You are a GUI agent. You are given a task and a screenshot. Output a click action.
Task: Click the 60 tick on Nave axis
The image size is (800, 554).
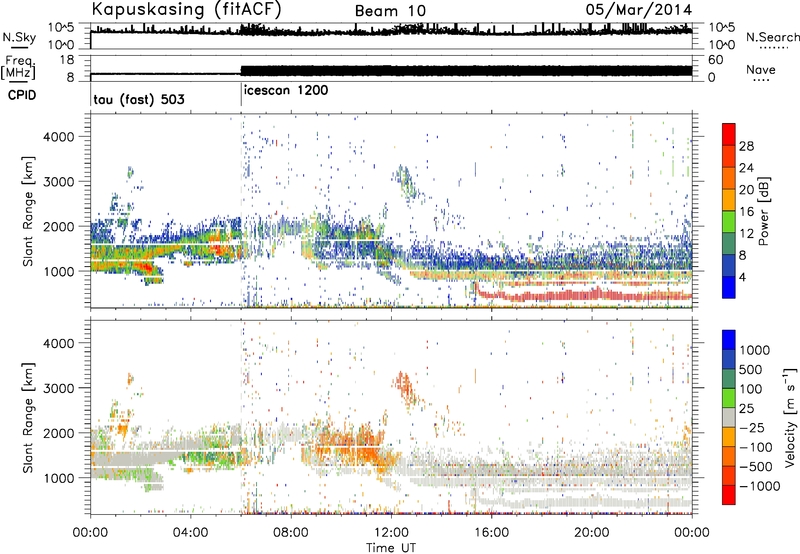click(715, 60)
